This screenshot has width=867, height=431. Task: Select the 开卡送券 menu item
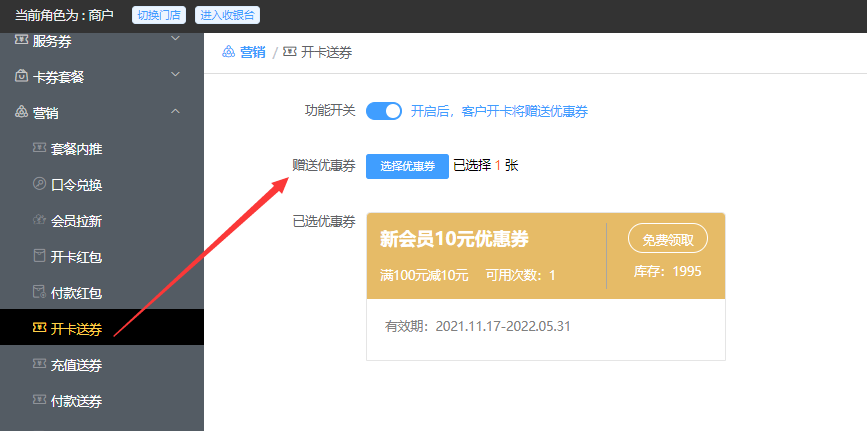coord(102,327)
